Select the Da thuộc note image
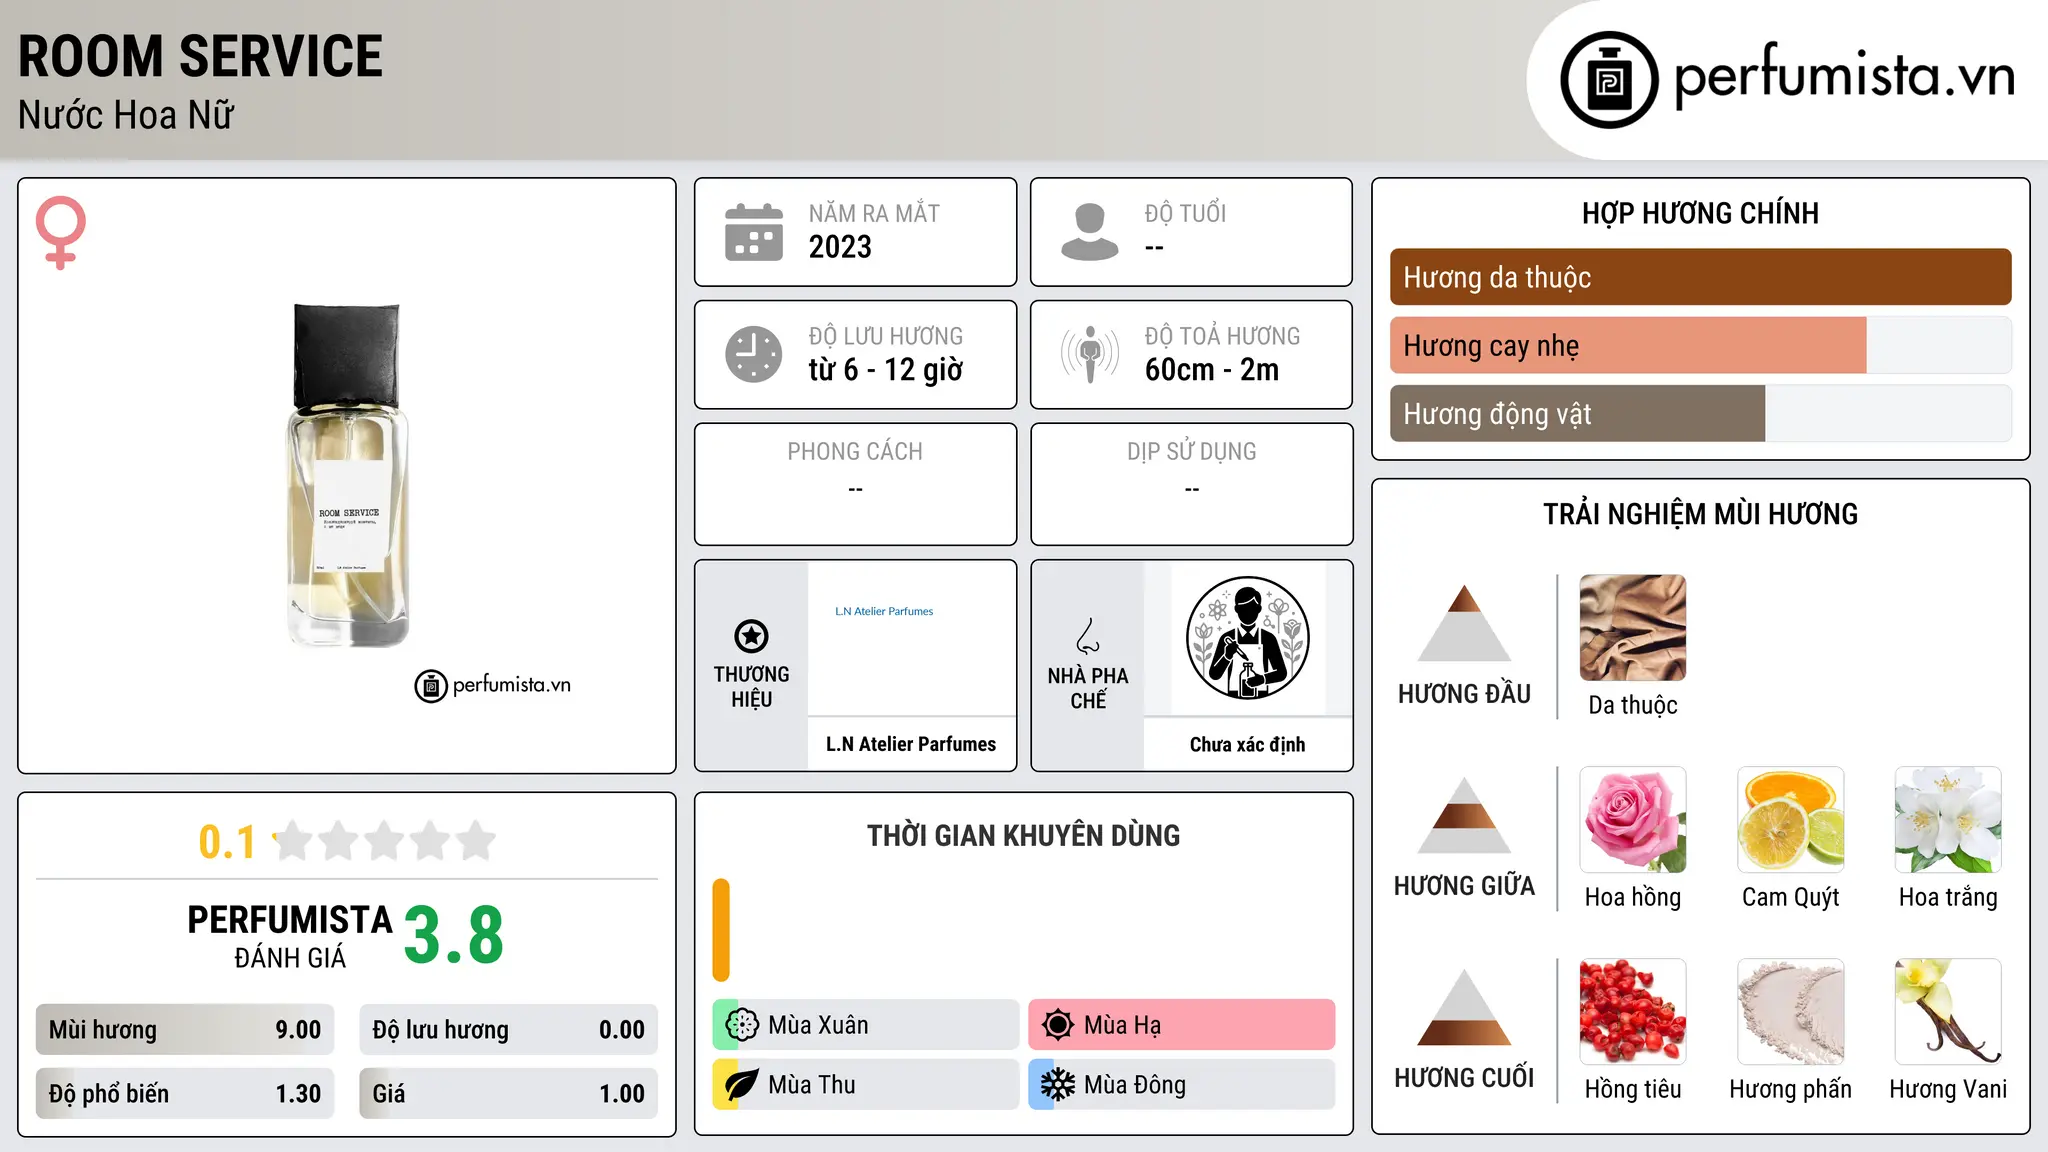Image resolution: width=2048 pixels, height=1152 pixels. click(1633, 628)
